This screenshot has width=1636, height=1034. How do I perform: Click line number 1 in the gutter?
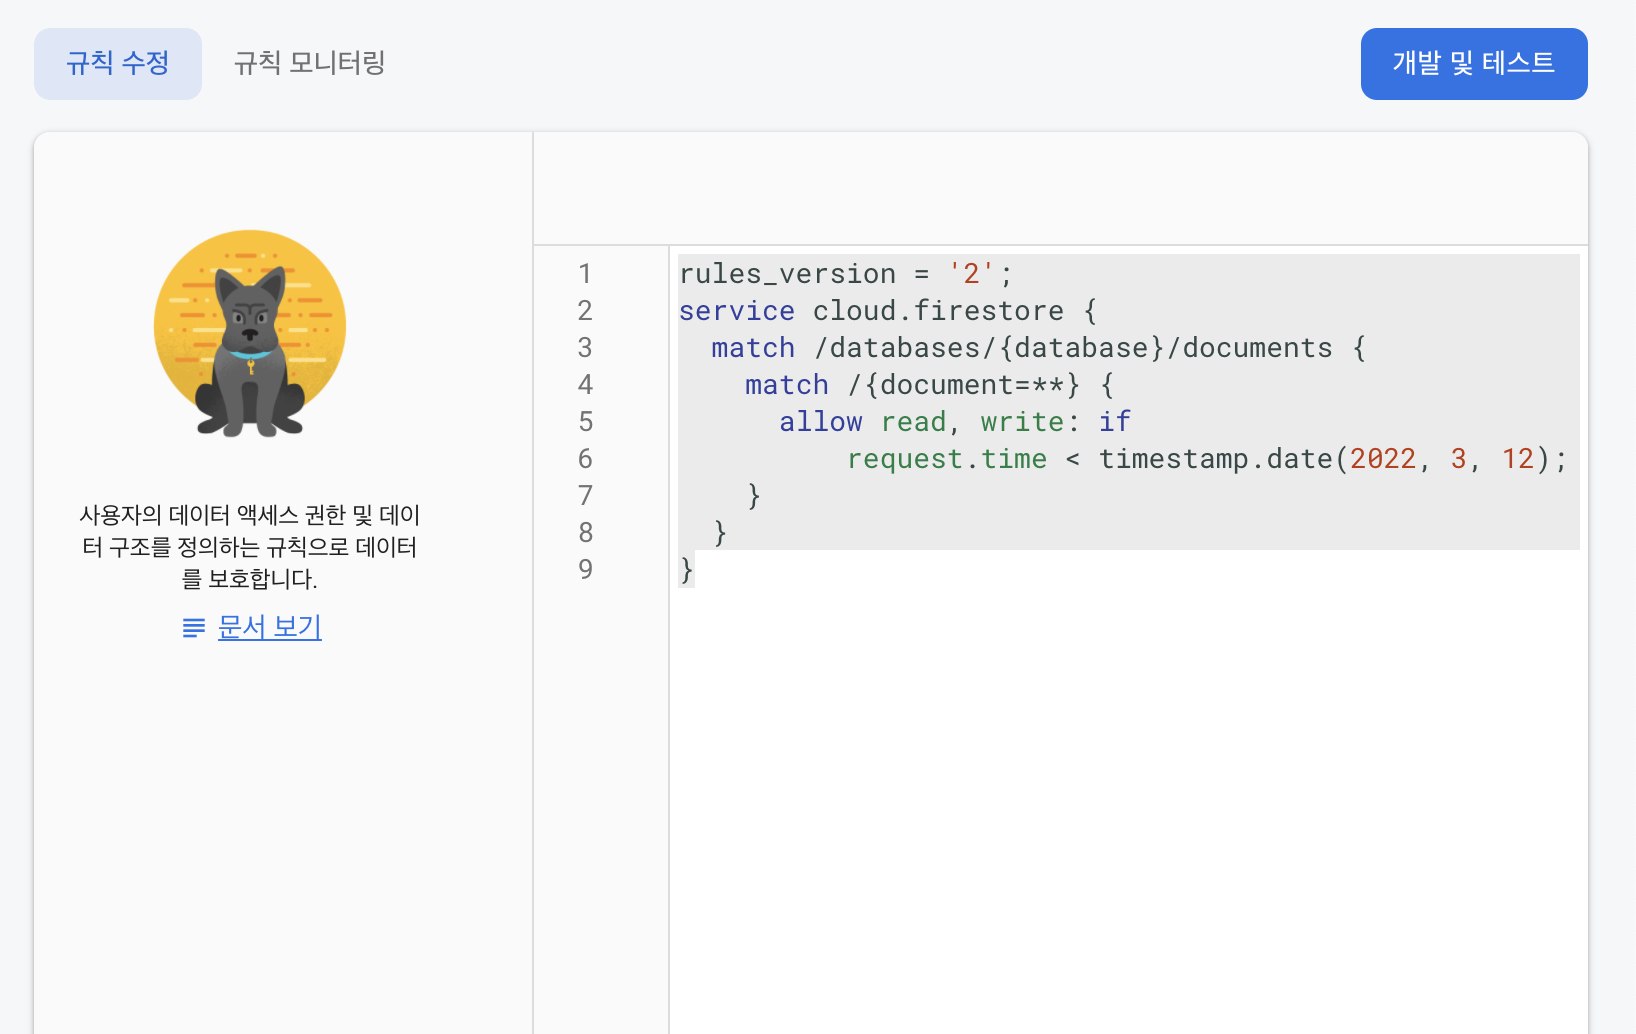(585, 273)
